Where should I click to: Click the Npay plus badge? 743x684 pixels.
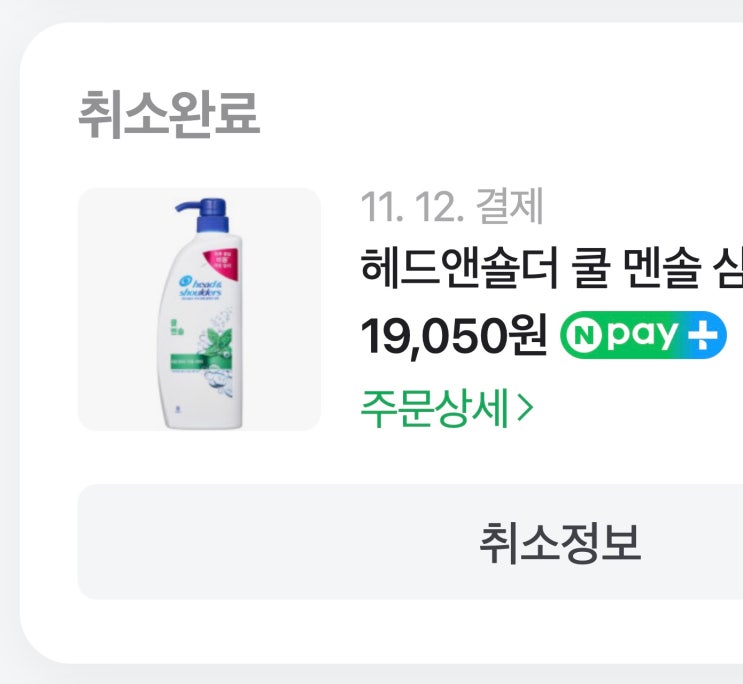click(643, 335)
